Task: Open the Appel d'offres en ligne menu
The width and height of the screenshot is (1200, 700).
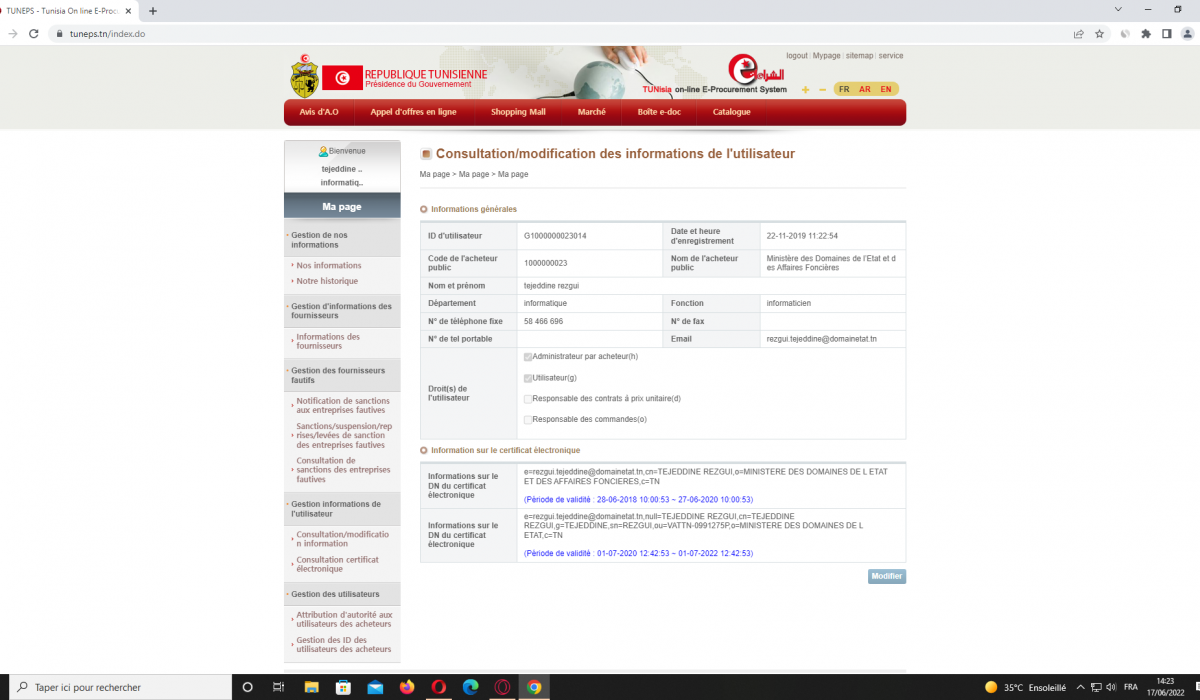Action: pyautogui.click(x=413, y=112)
